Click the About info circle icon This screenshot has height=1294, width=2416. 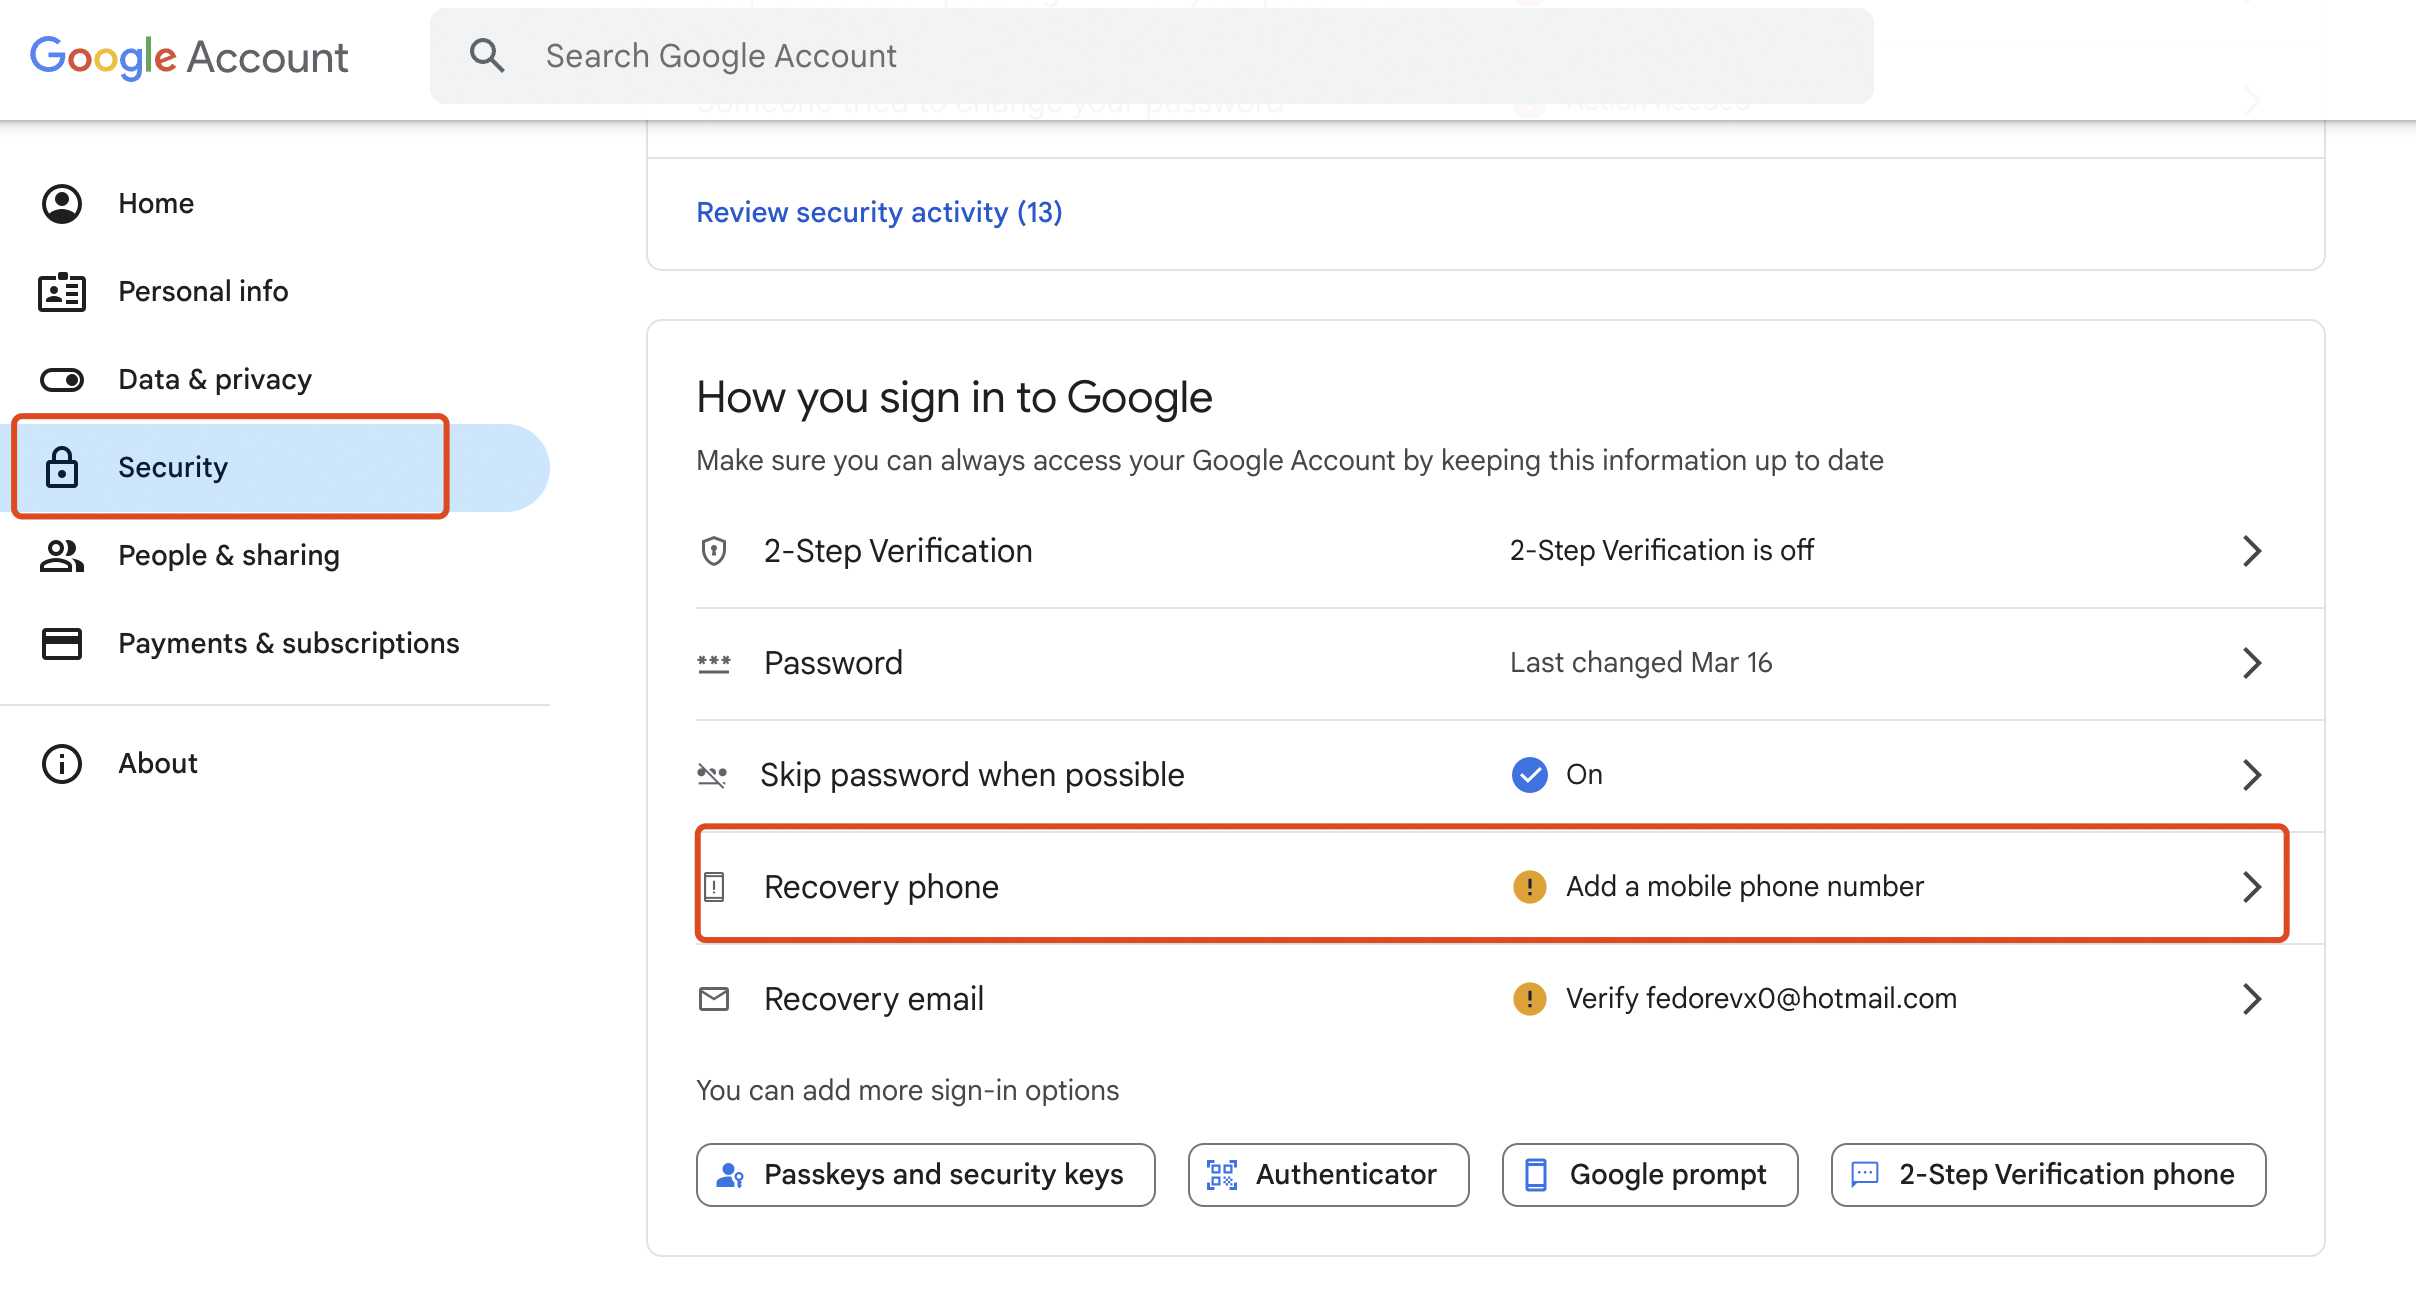click(x=62, y=764)
